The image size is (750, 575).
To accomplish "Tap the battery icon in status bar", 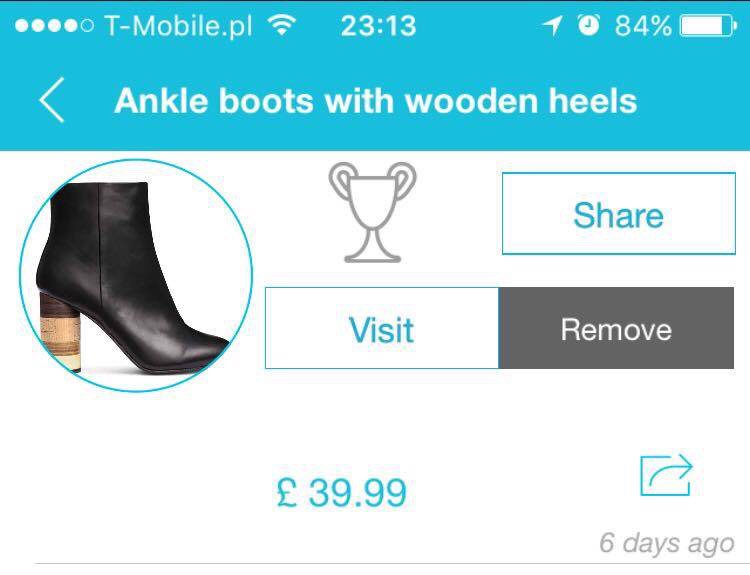I will click(x=708, y=25).
